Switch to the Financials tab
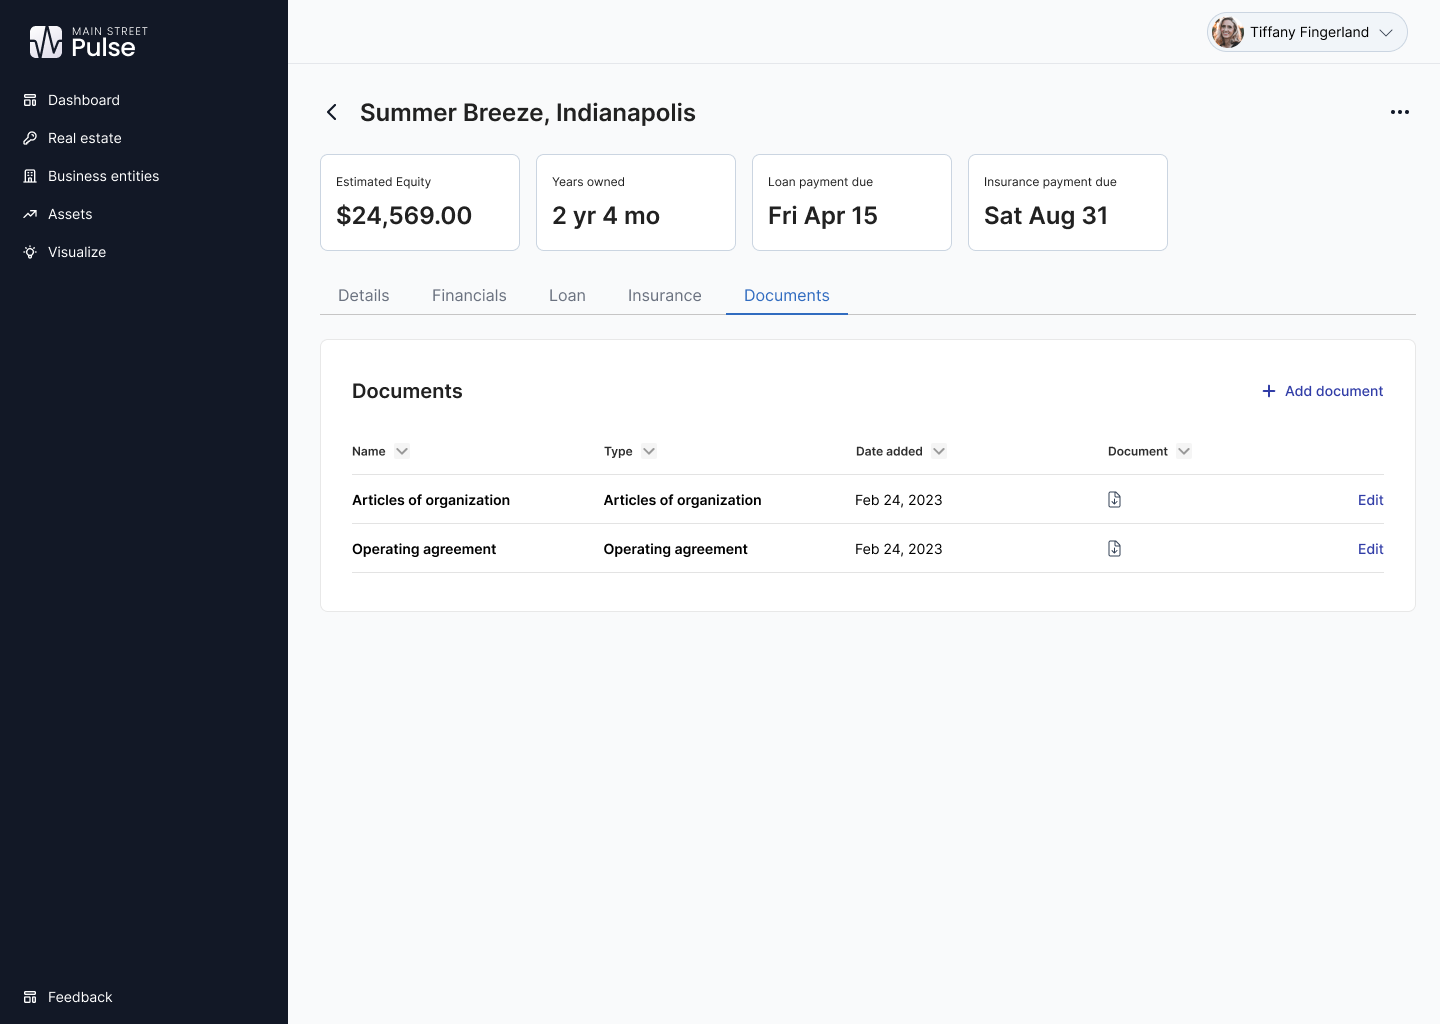 pyautogui.click(x=469, y=295)
